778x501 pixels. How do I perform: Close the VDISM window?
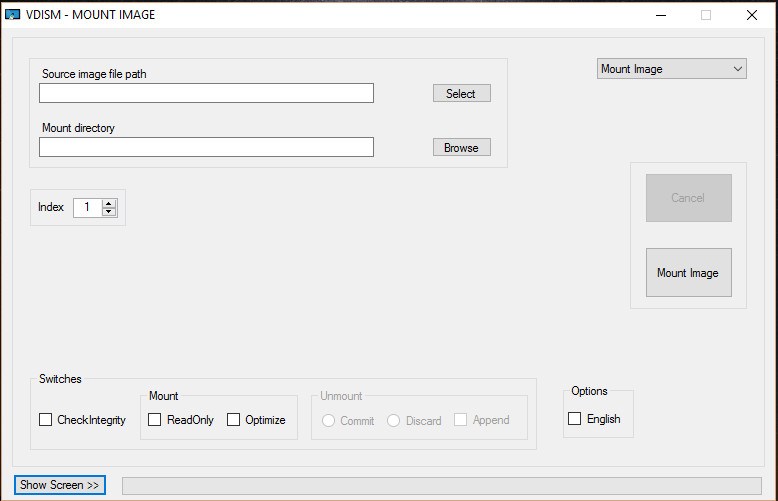coord(752,15)
